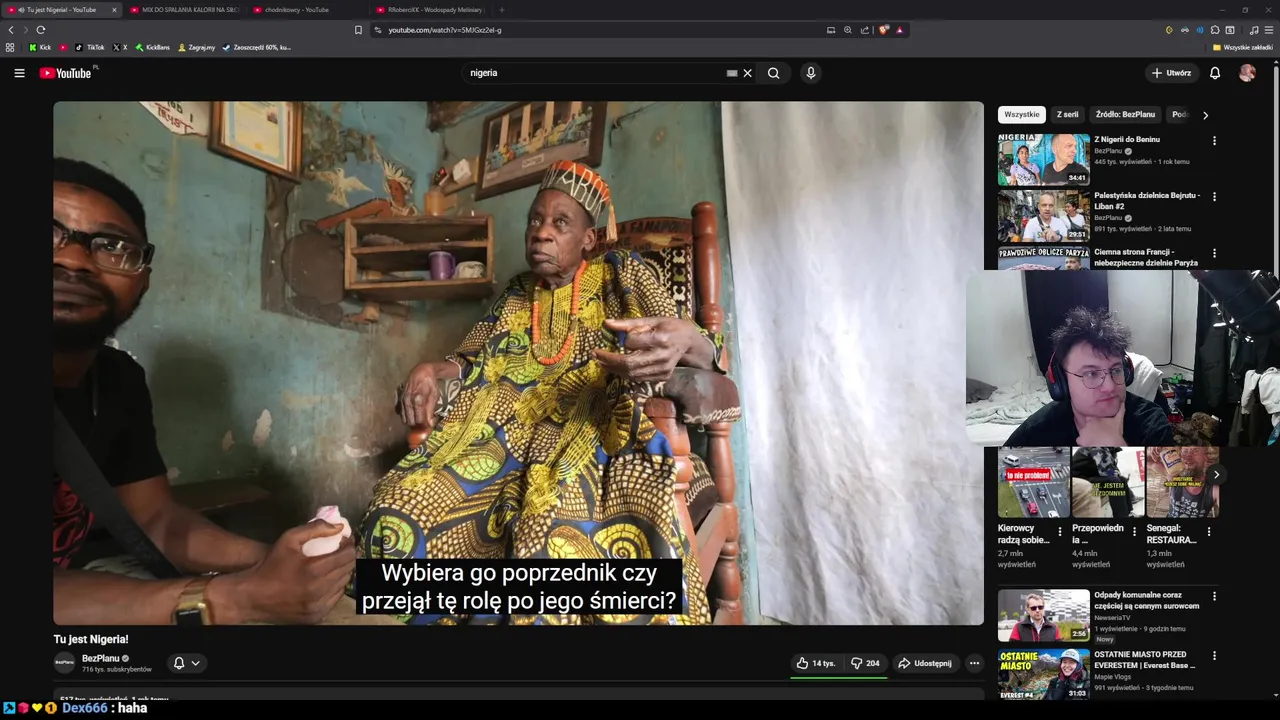Switch to 'MIX DO SPALANIA KALORII' browser tab
1280x720 pixels.
(184, 10)
